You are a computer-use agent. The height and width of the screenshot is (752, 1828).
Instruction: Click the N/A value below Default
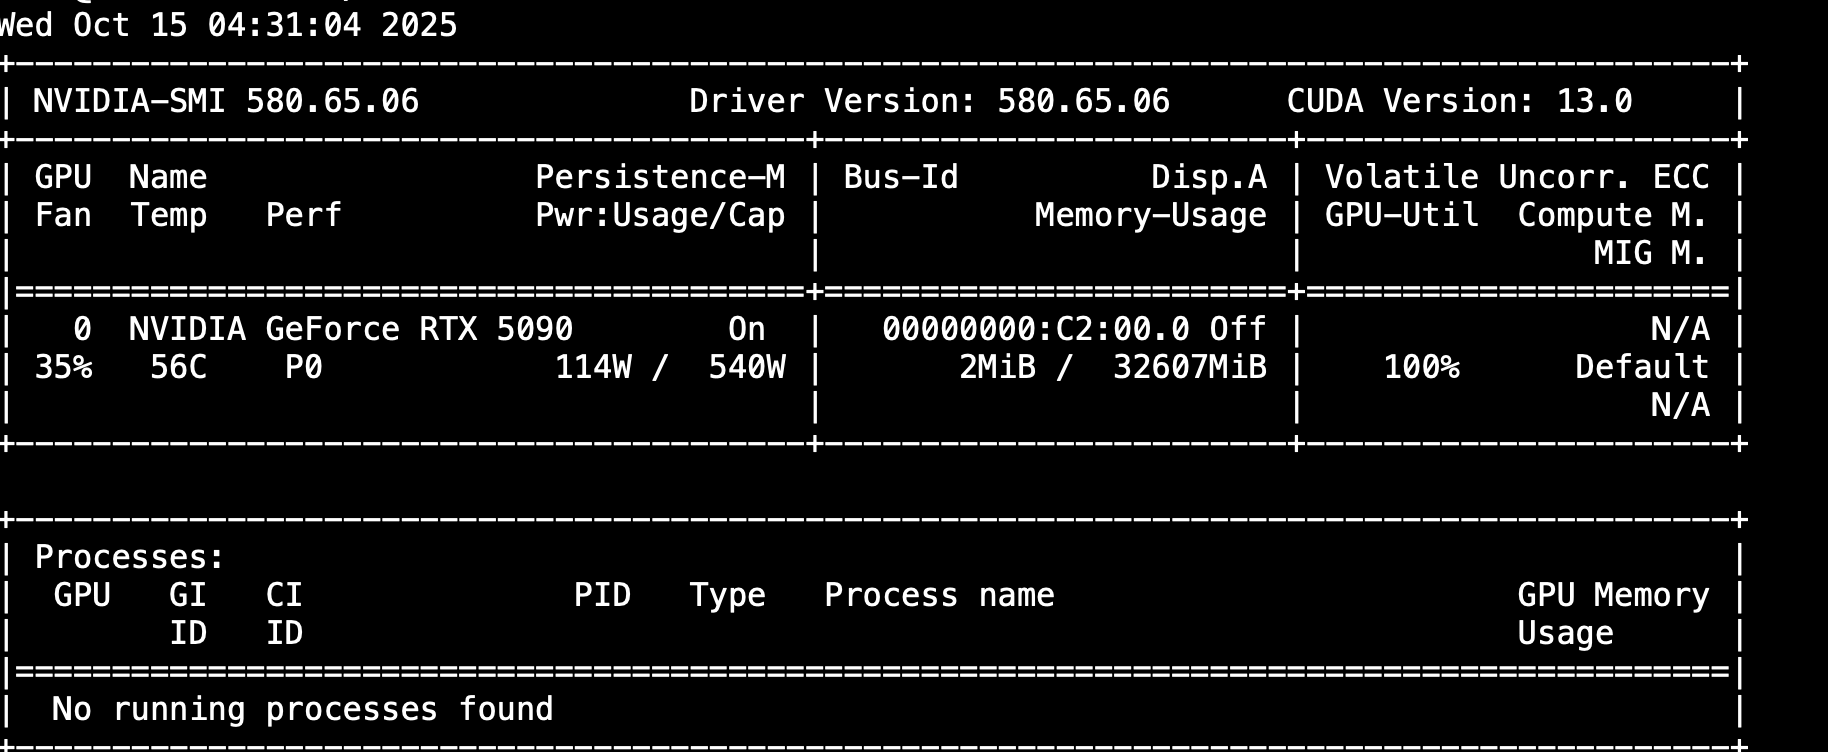tap(1680, 405)
